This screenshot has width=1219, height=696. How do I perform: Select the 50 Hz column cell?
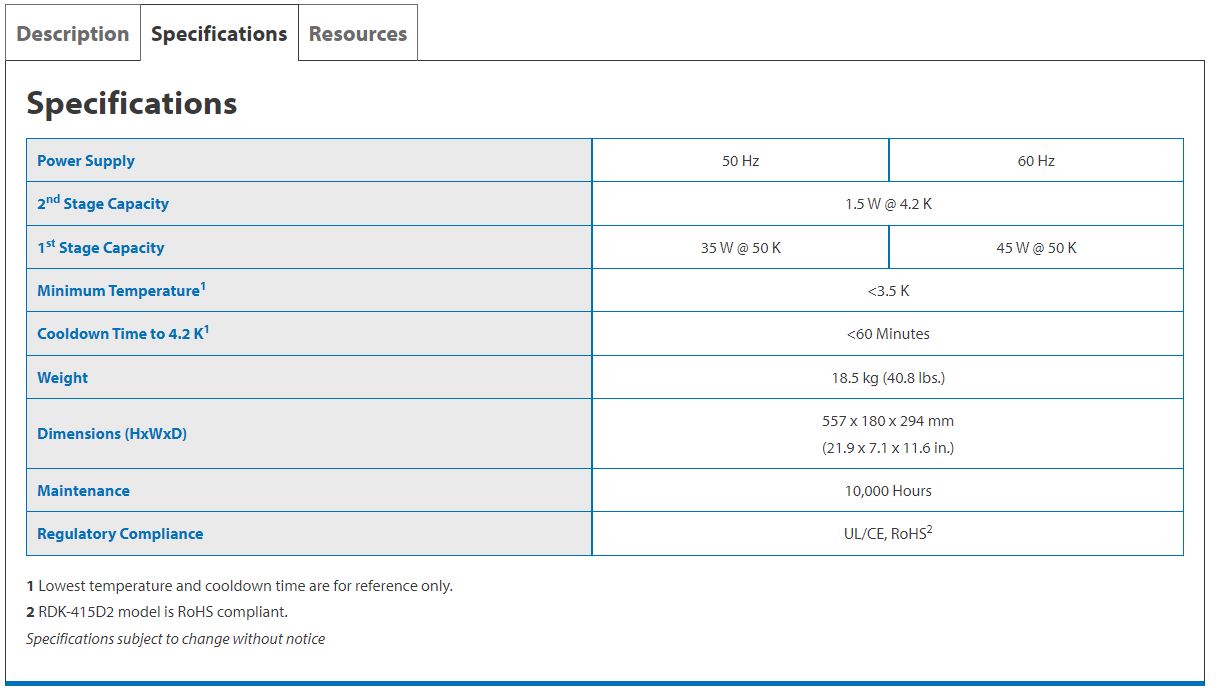[x=740, y=161]
